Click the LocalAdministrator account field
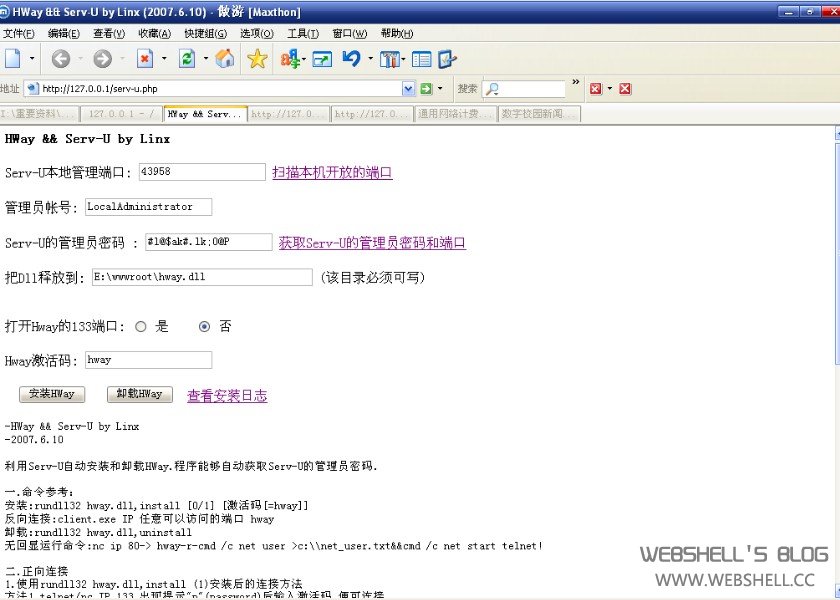The width and height of the screenshot is (840, 600). (148, 207)
